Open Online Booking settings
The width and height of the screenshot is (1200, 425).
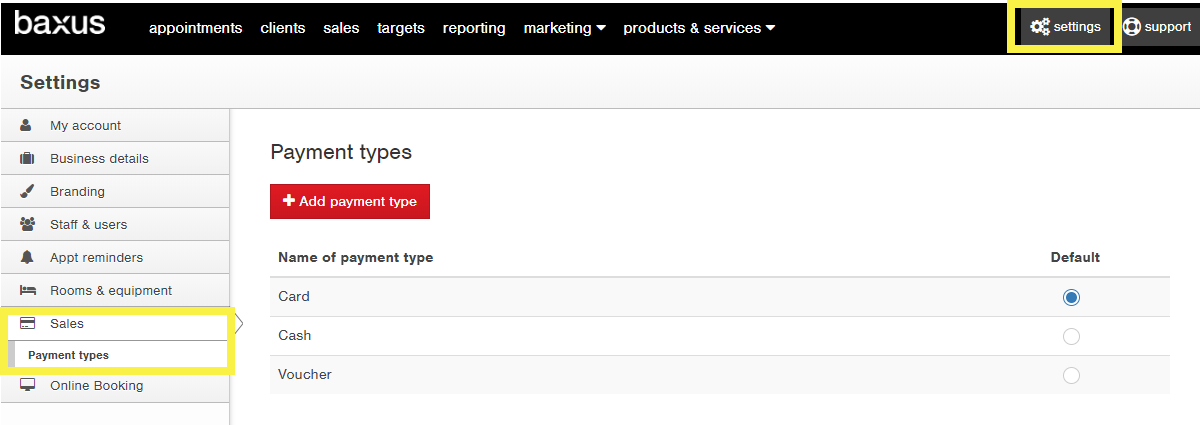[115, 385]
